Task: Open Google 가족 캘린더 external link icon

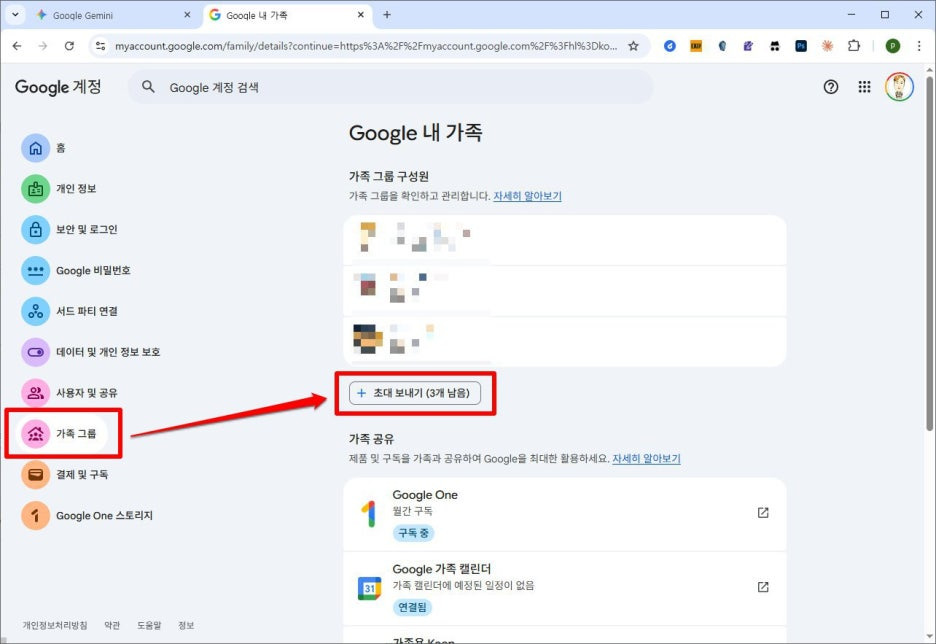Action: click(x=763, y=587)
